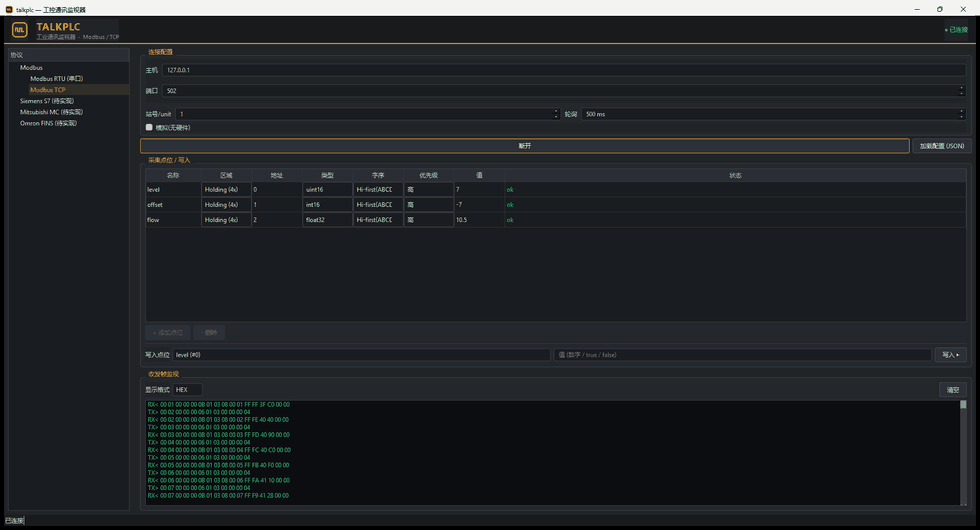Image resolution: width=980 pixels, height=530 pixels.
Task: Click address cell 0 in level row
Action: 277,189
